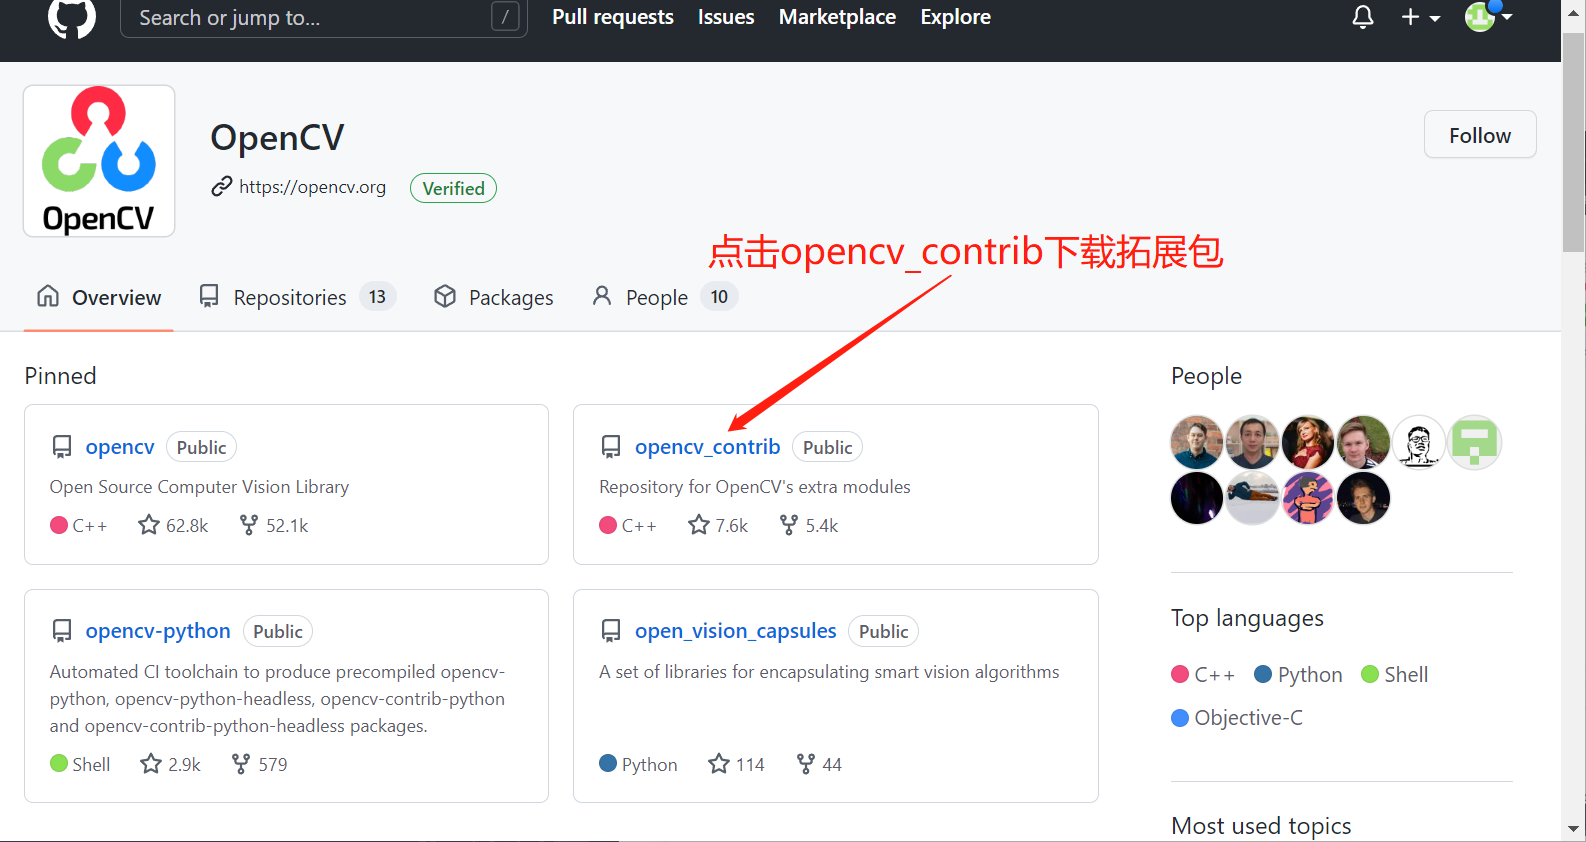1586x842 pixels.
Task: Click the repo icon beside open_vision_capsules
Action: tap(611, 631)
